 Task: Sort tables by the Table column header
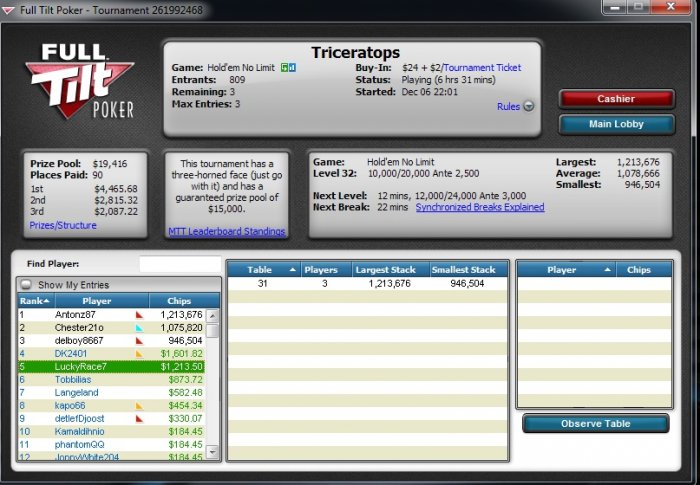pyautogui.click(x=264, y=270)
